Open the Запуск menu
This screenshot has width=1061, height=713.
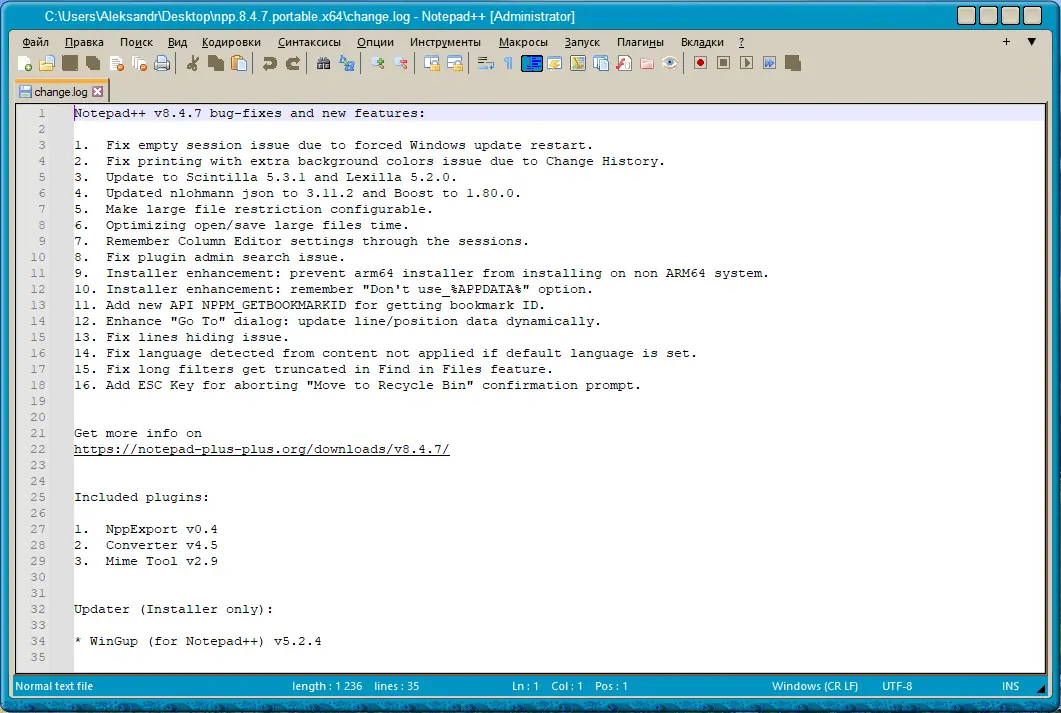pyautogui.click(x=582, y=42)
